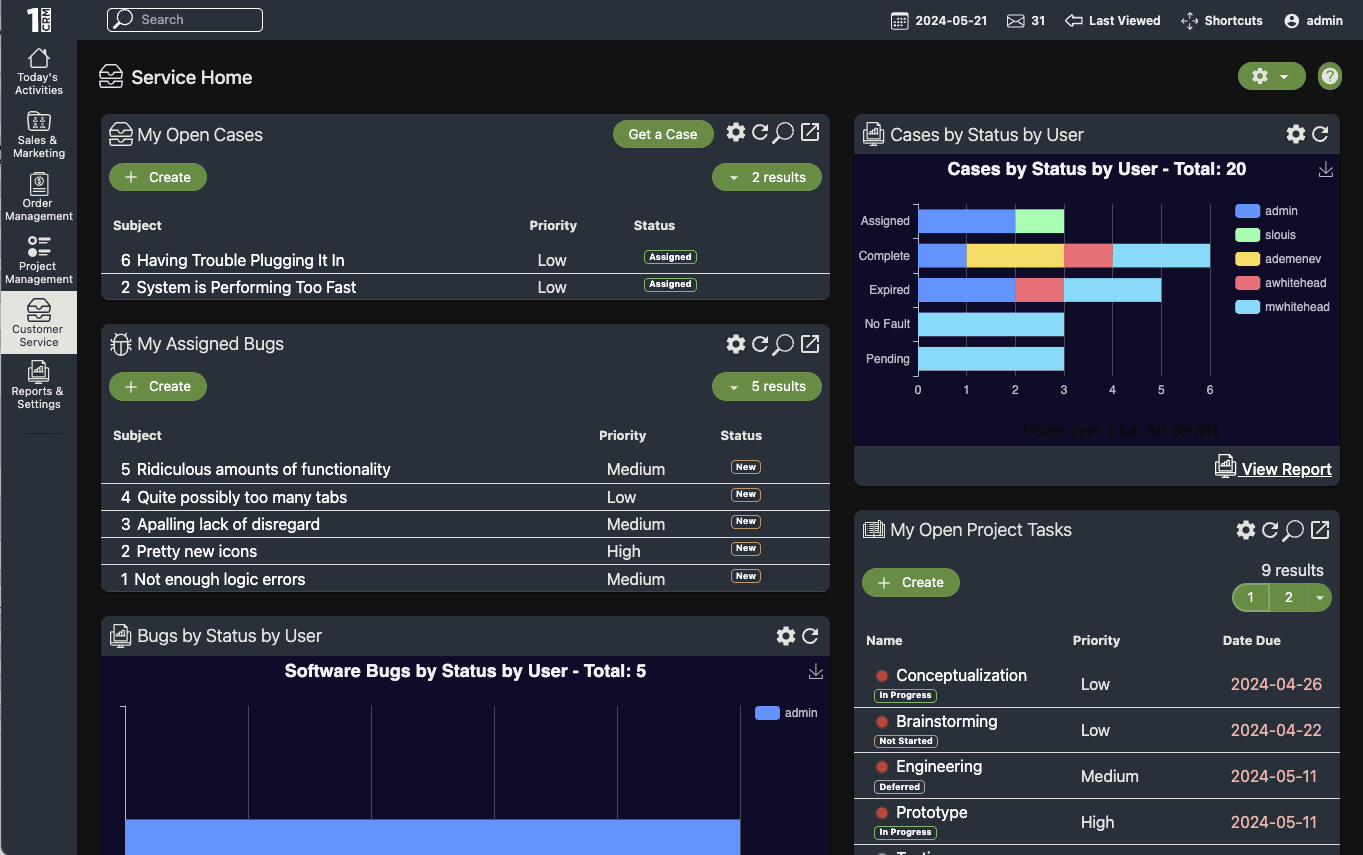Click search magnifier in My Assigned Bugs panel

point(784,344)
